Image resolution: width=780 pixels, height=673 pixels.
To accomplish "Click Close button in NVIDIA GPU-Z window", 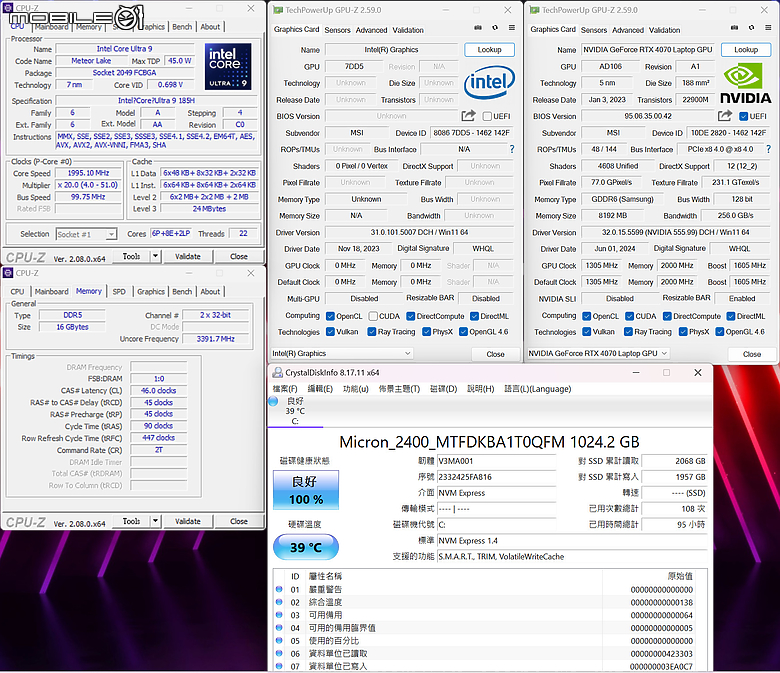I will click(x=752, y=354).
